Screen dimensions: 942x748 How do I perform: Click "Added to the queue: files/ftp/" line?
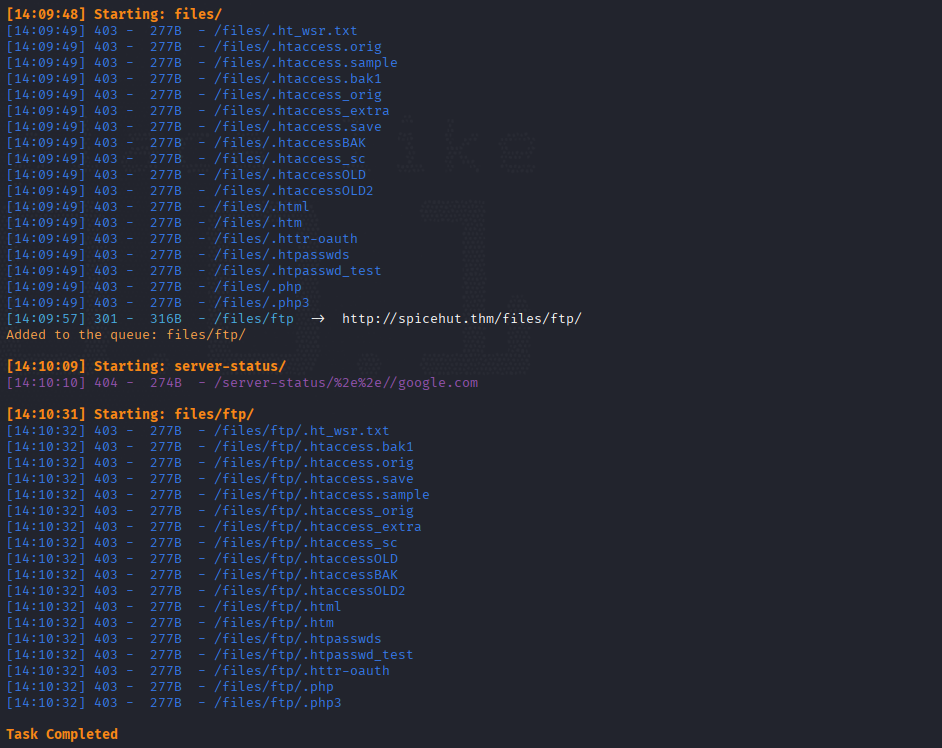(x=126, y=335)
